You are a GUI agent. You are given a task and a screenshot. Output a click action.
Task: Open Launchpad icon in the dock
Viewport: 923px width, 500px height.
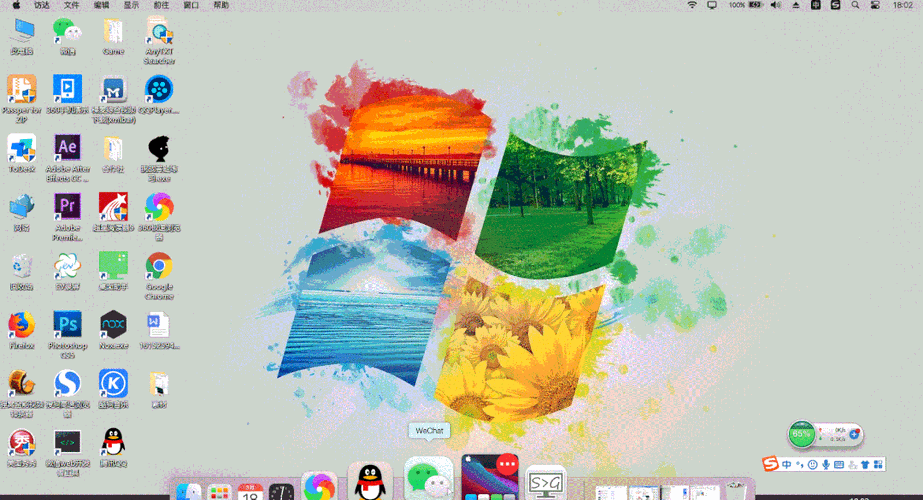click(220, 492)
